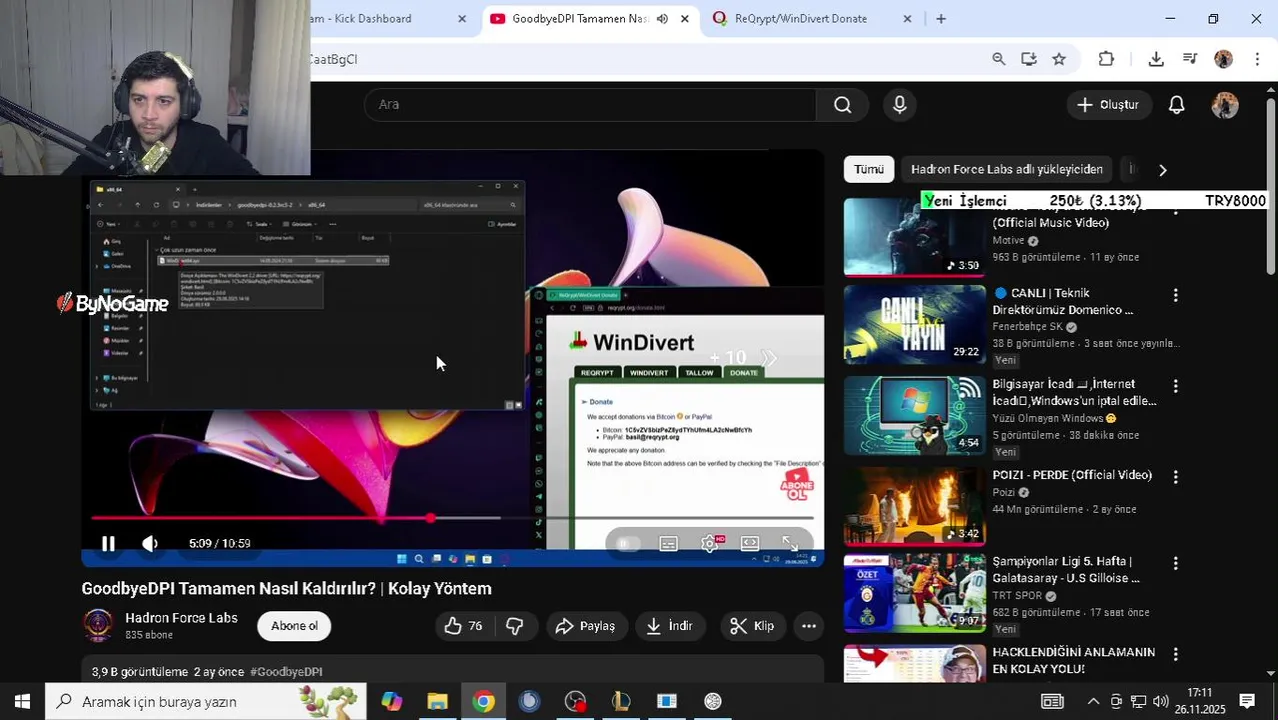Image resolution: width=1278 pixels, height=720 pixels.
Task: Select the Tümü filter chip
Action: [x=868, y=170]
